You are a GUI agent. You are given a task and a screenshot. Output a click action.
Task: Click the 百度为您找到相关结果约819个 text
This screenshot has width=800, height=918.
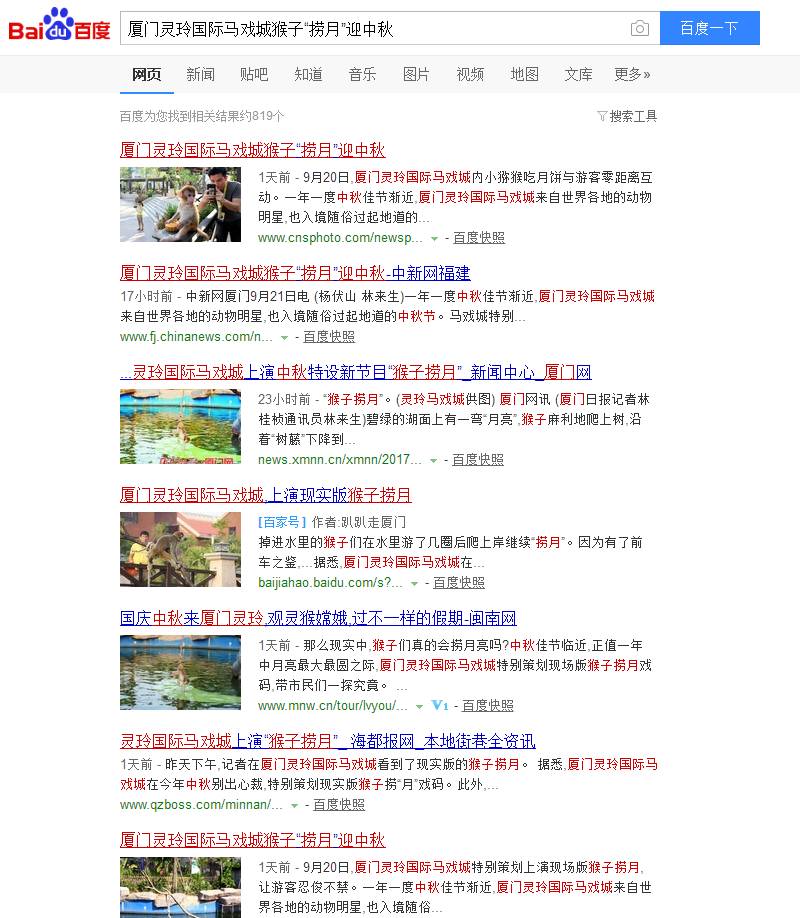(202, 116)
